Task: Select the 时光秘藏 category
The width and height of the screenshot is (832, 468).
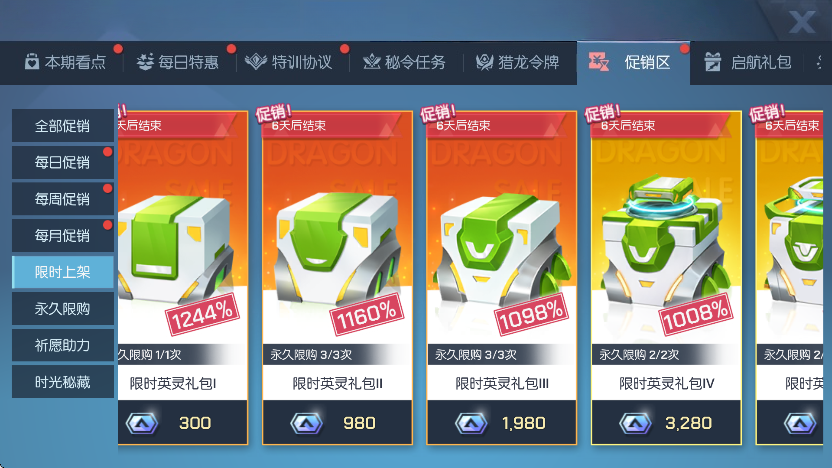Action: point(63,382)
